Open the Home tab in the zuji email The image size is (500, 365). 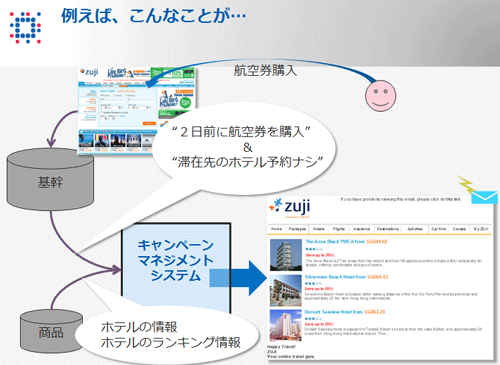coord(276,229)
